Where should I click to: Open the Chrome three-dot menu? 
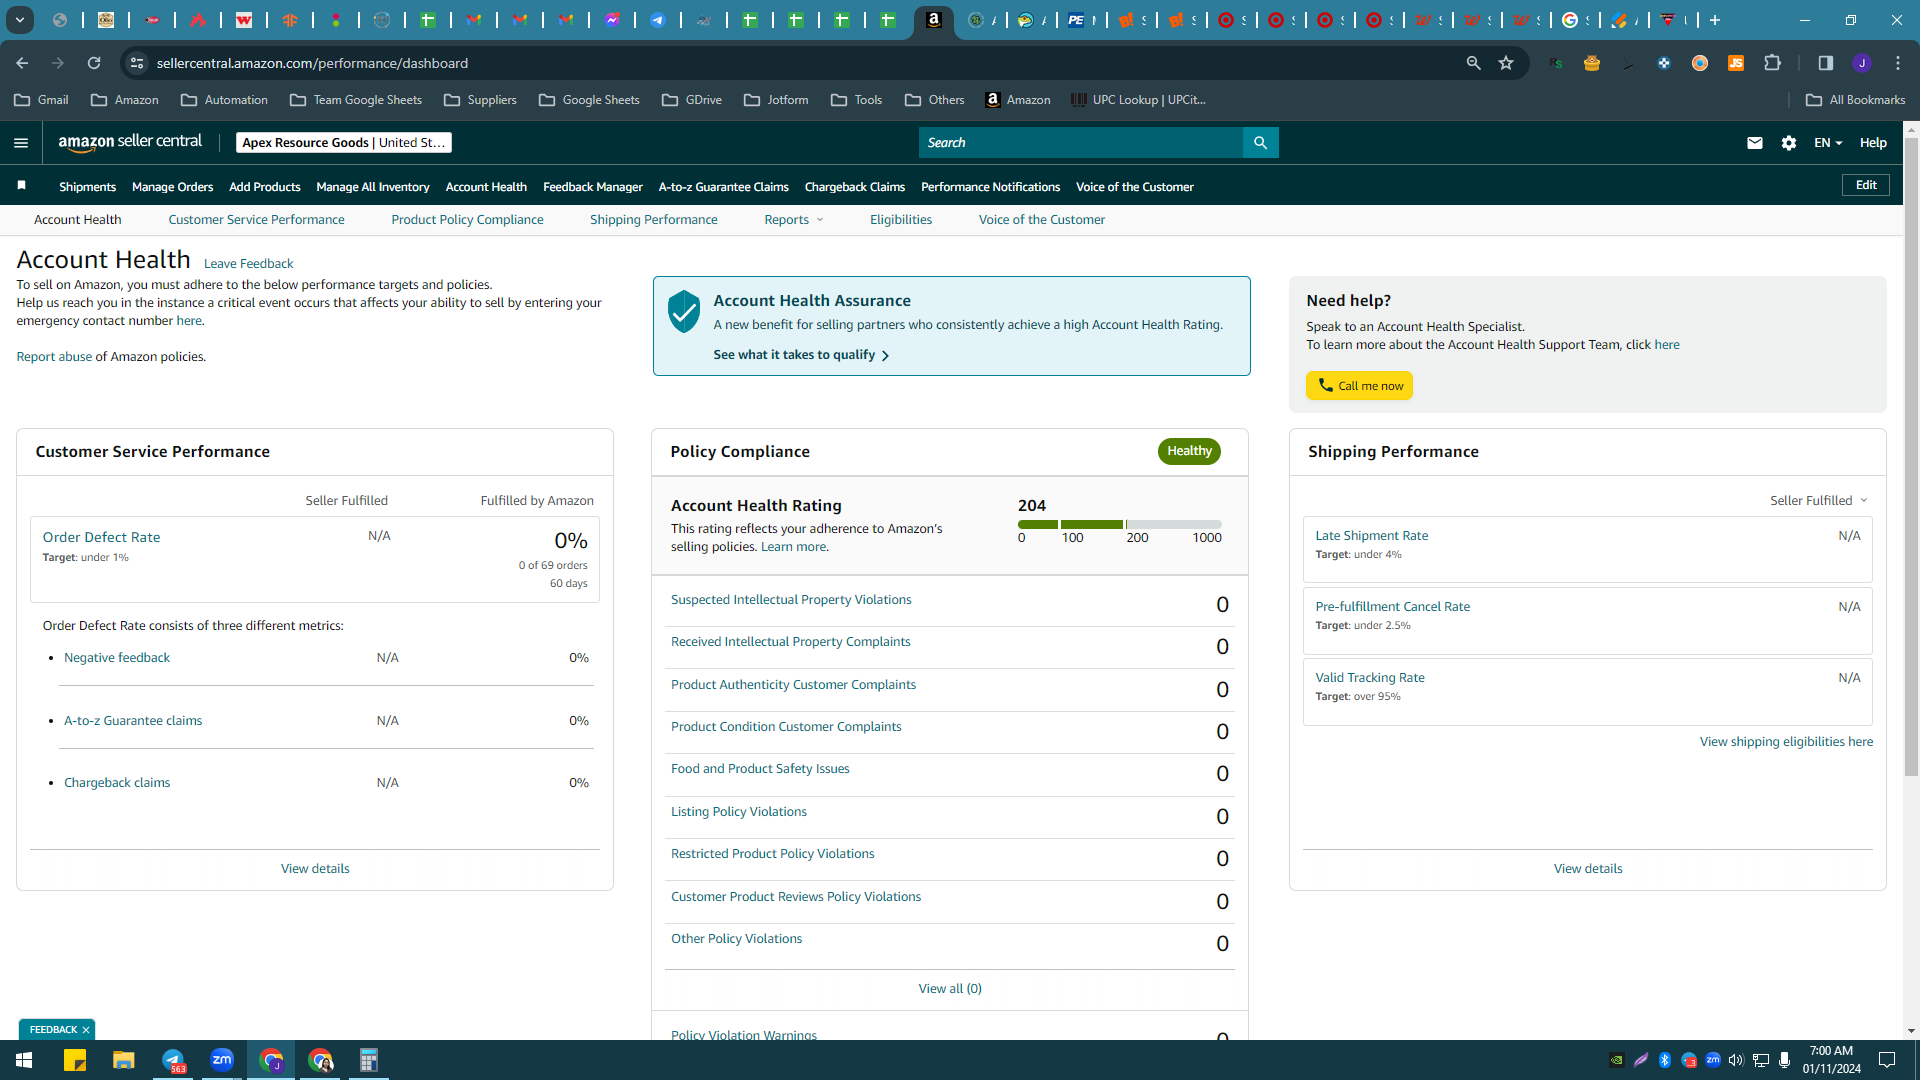point(1898,63)
